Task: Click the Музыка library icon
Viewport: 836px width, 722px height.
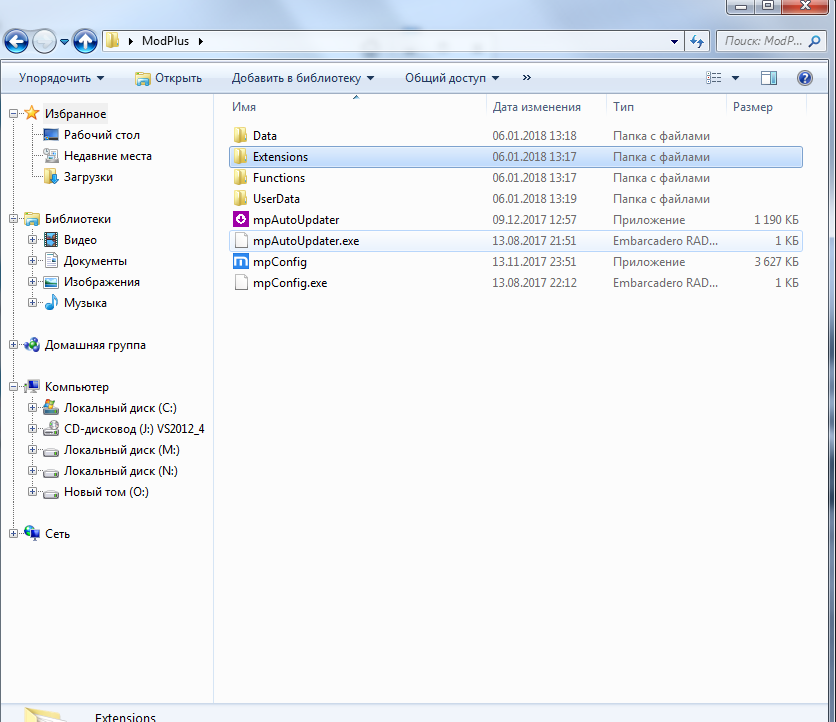Action: 51,302
